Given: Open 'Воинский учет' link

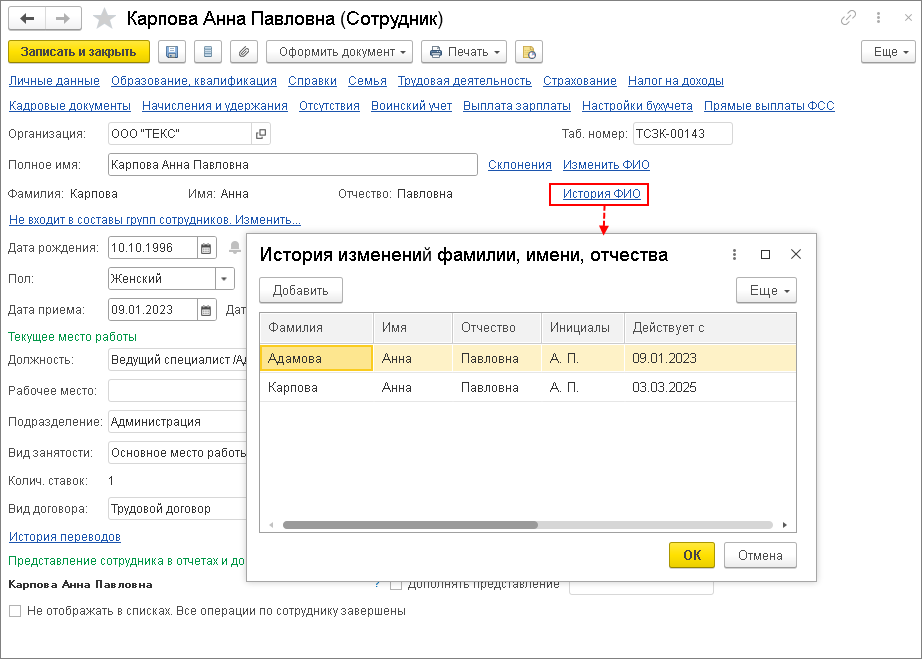Looking at the screenshot, I should point(412,106).
